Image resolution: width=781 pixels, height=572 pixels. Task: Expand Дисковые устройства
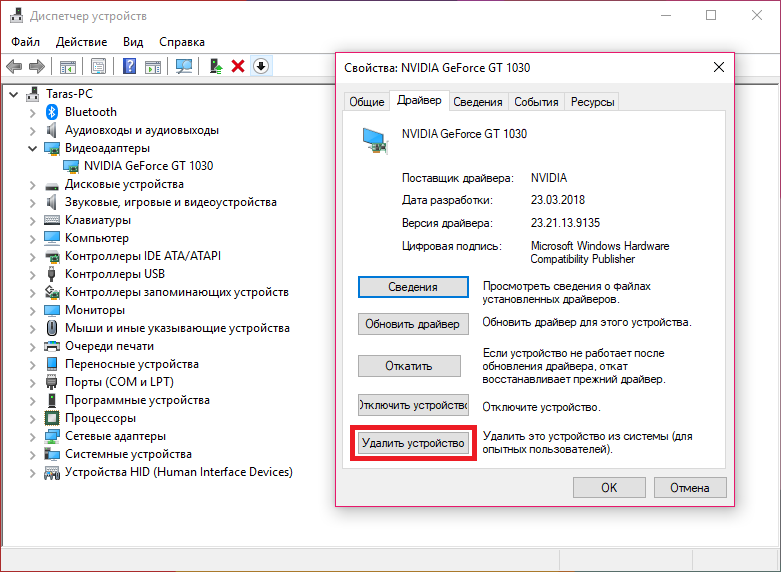[32, 185]
